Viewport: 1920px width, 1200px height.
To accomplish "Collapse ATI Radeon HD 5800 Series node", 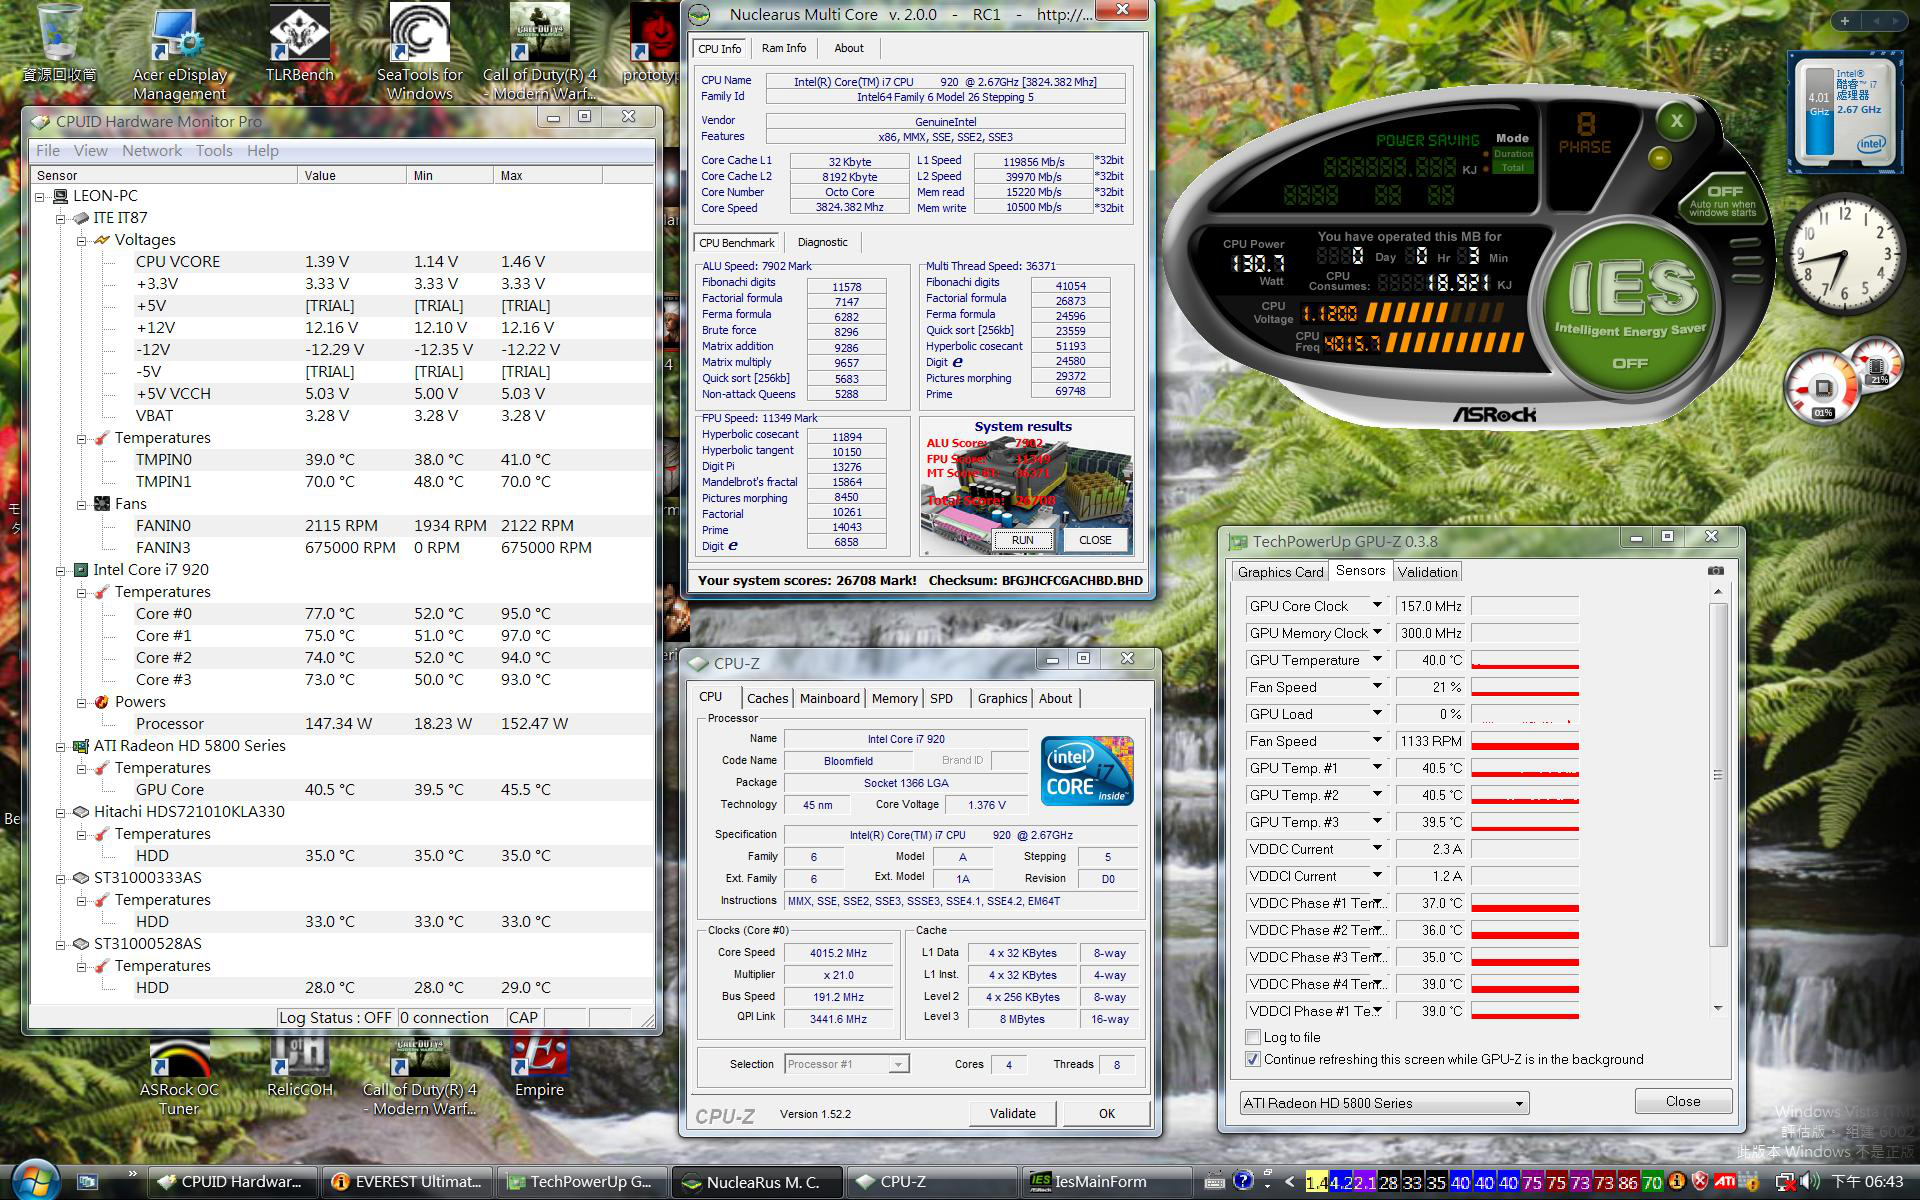I will pyautogui.click(x=61, y=747).
